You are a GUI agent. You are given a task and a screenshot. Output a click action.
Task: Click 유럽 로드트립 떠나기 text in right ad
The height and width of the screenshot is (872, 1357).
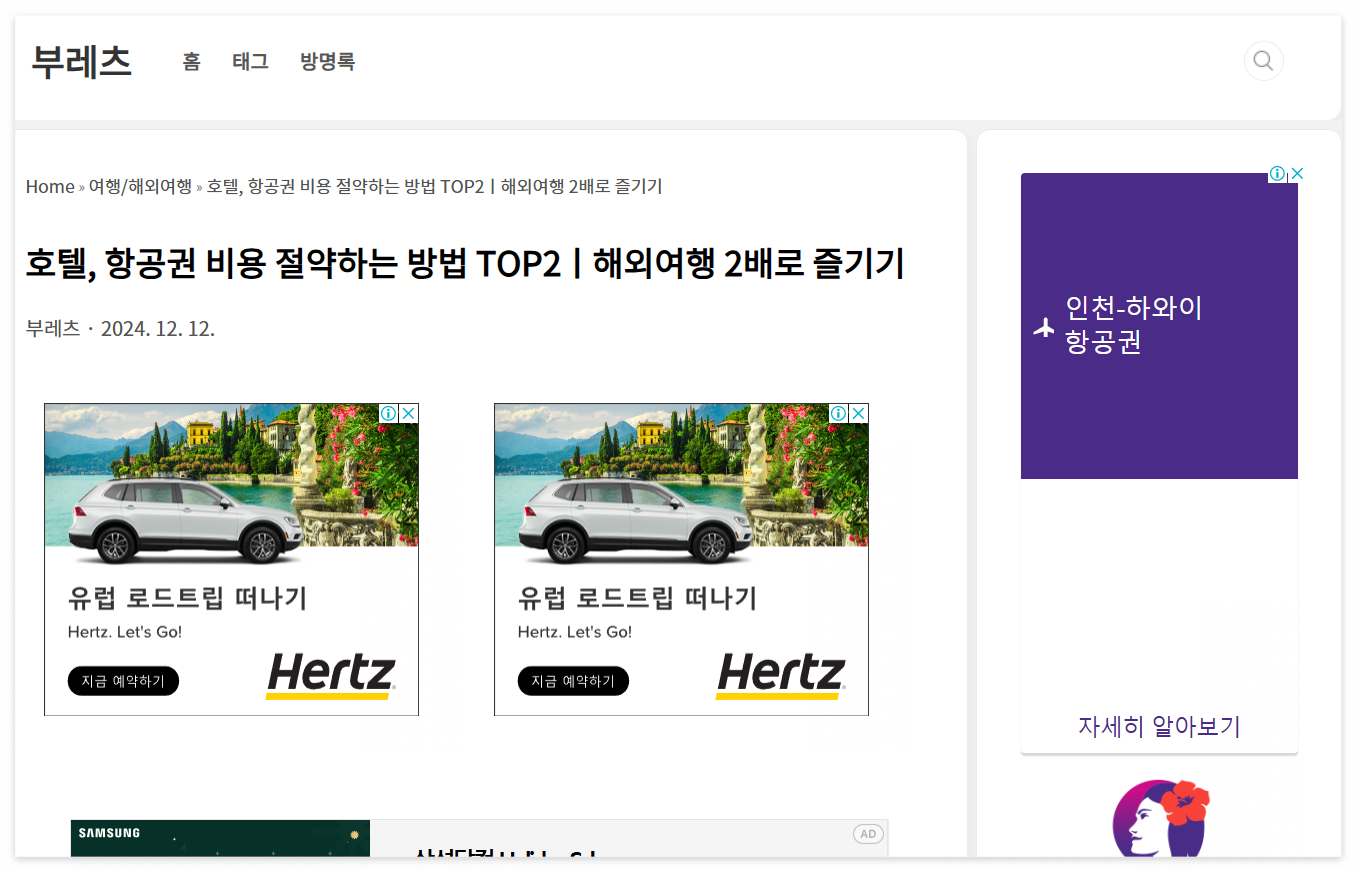coord(637,598)
